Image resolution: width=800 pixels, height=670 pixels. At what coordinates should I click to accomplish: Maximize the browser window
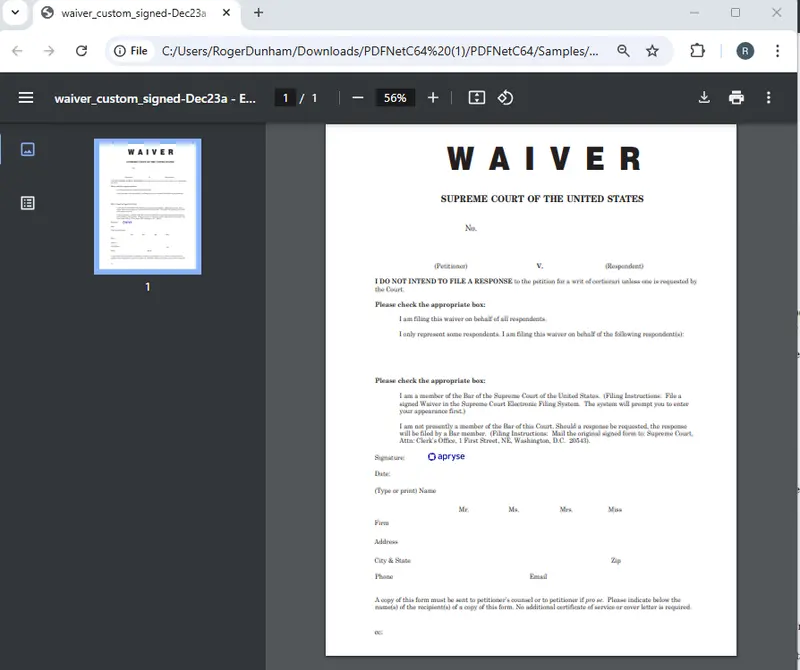[735, 13]
